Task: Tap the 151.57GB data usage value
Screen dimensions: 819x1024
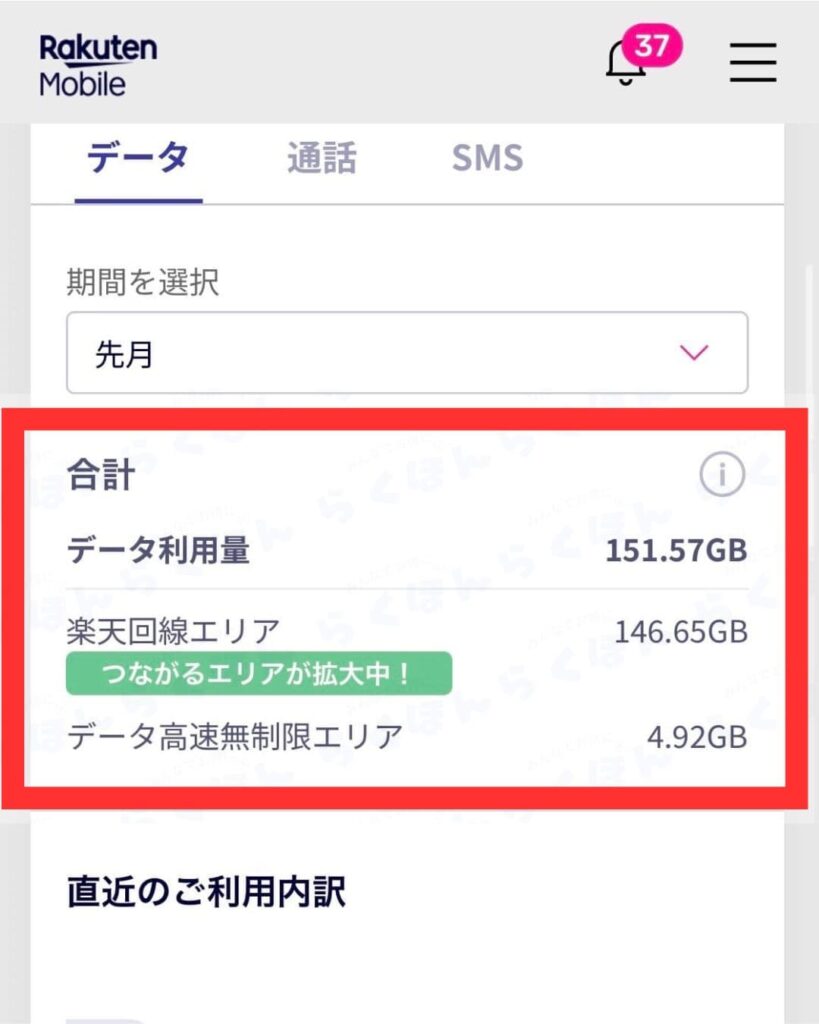Action: (678, 547)
